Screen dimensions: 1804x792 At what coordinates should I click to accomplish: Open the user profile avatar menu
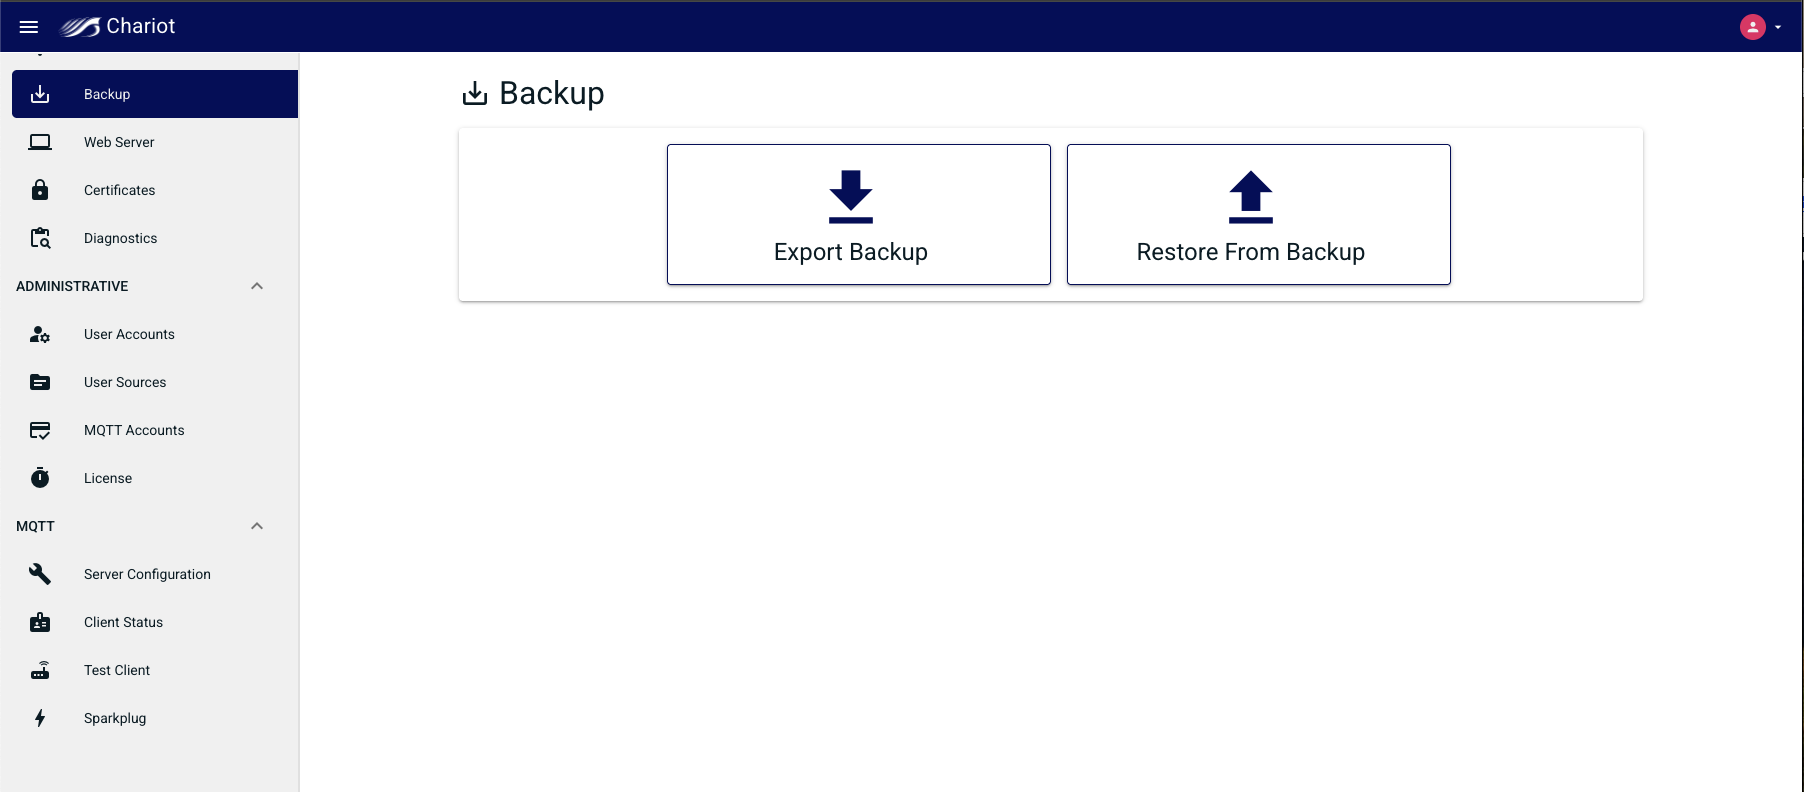coord(1753,27)
